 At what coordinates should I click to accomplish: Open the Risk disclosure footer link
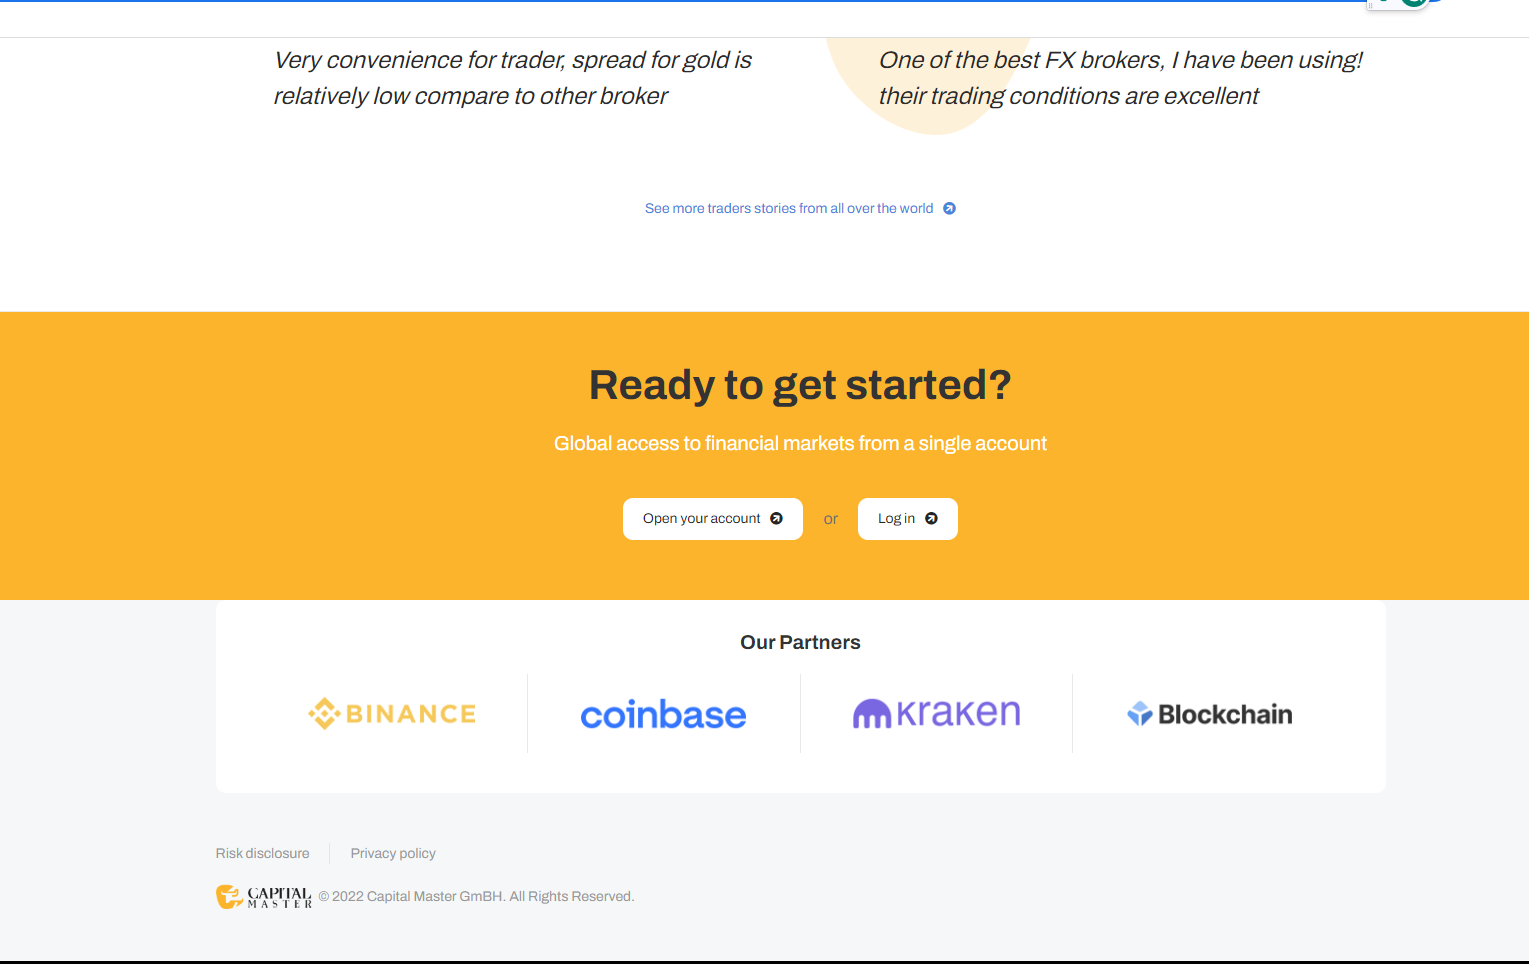[262, 853]
